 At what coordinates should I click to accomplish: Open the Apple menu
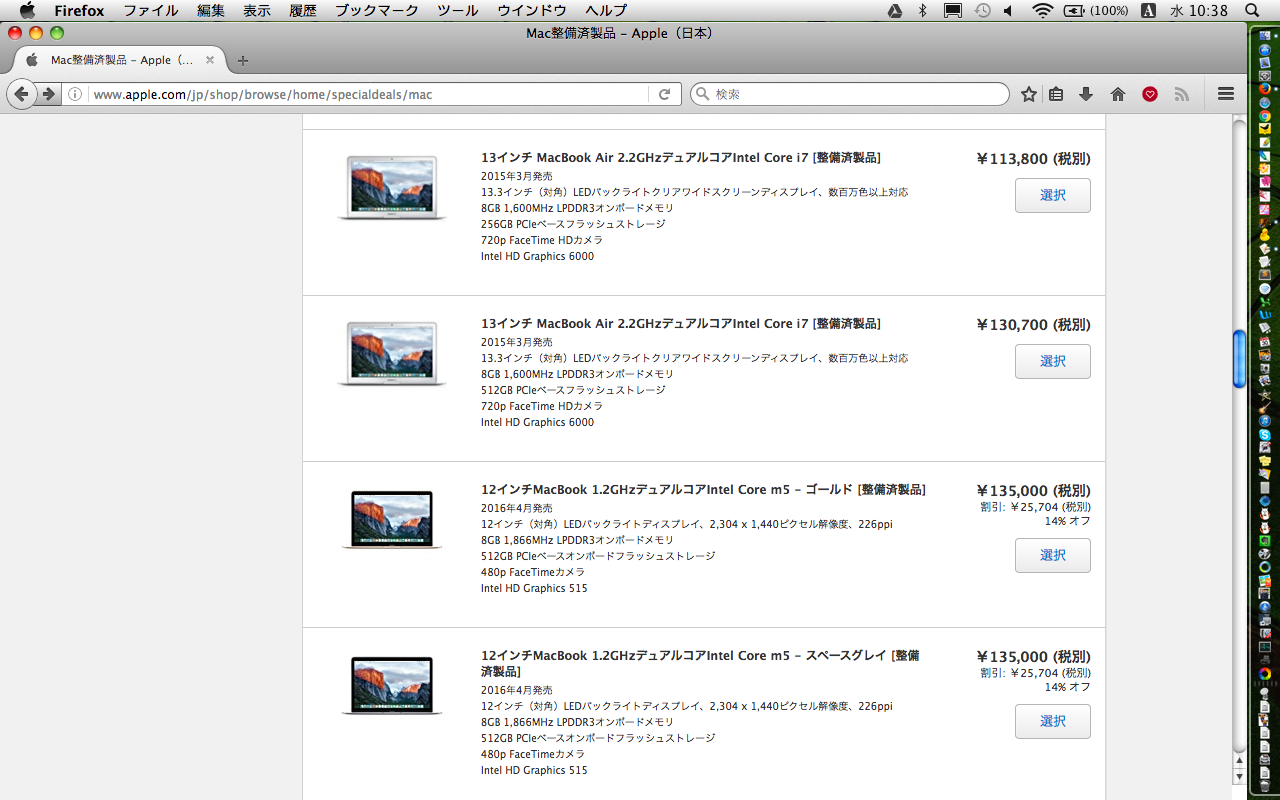(x=27, y=10)
